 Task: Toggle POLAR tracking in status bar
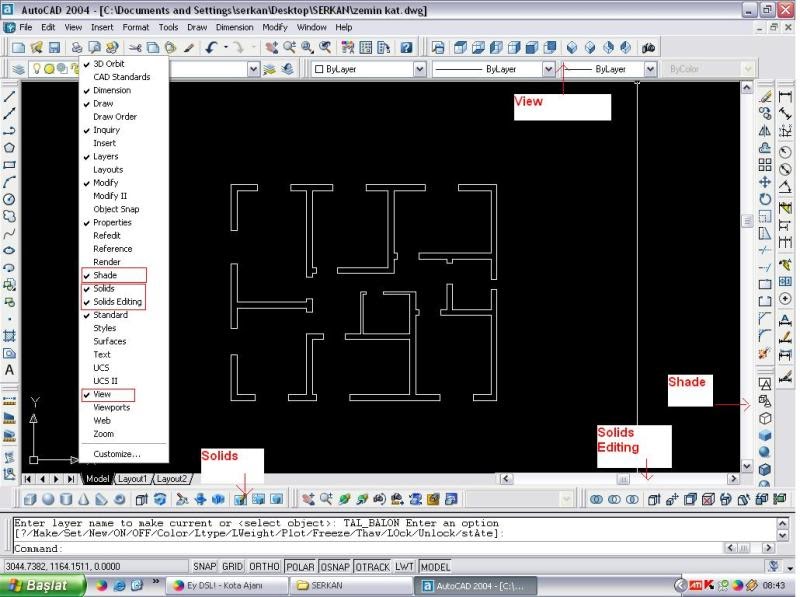(x=300, y=567)
